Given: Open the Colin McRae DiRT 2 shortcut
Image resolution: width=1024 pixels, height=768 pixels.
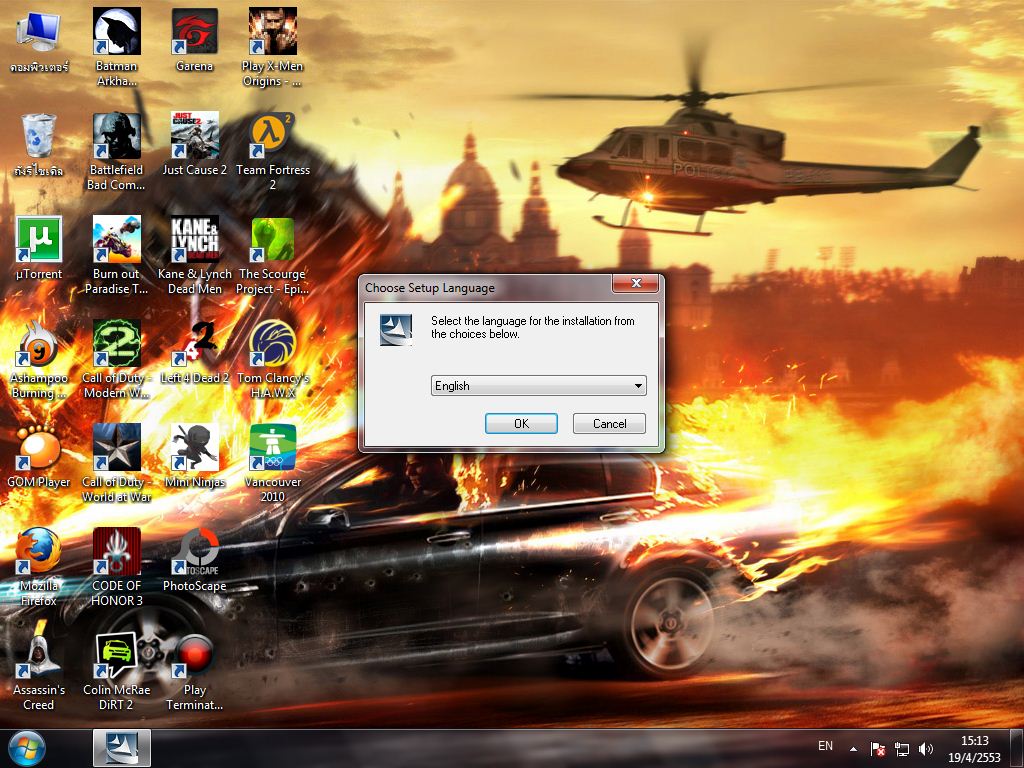Looking at the screenshot, I should [116, 671].
